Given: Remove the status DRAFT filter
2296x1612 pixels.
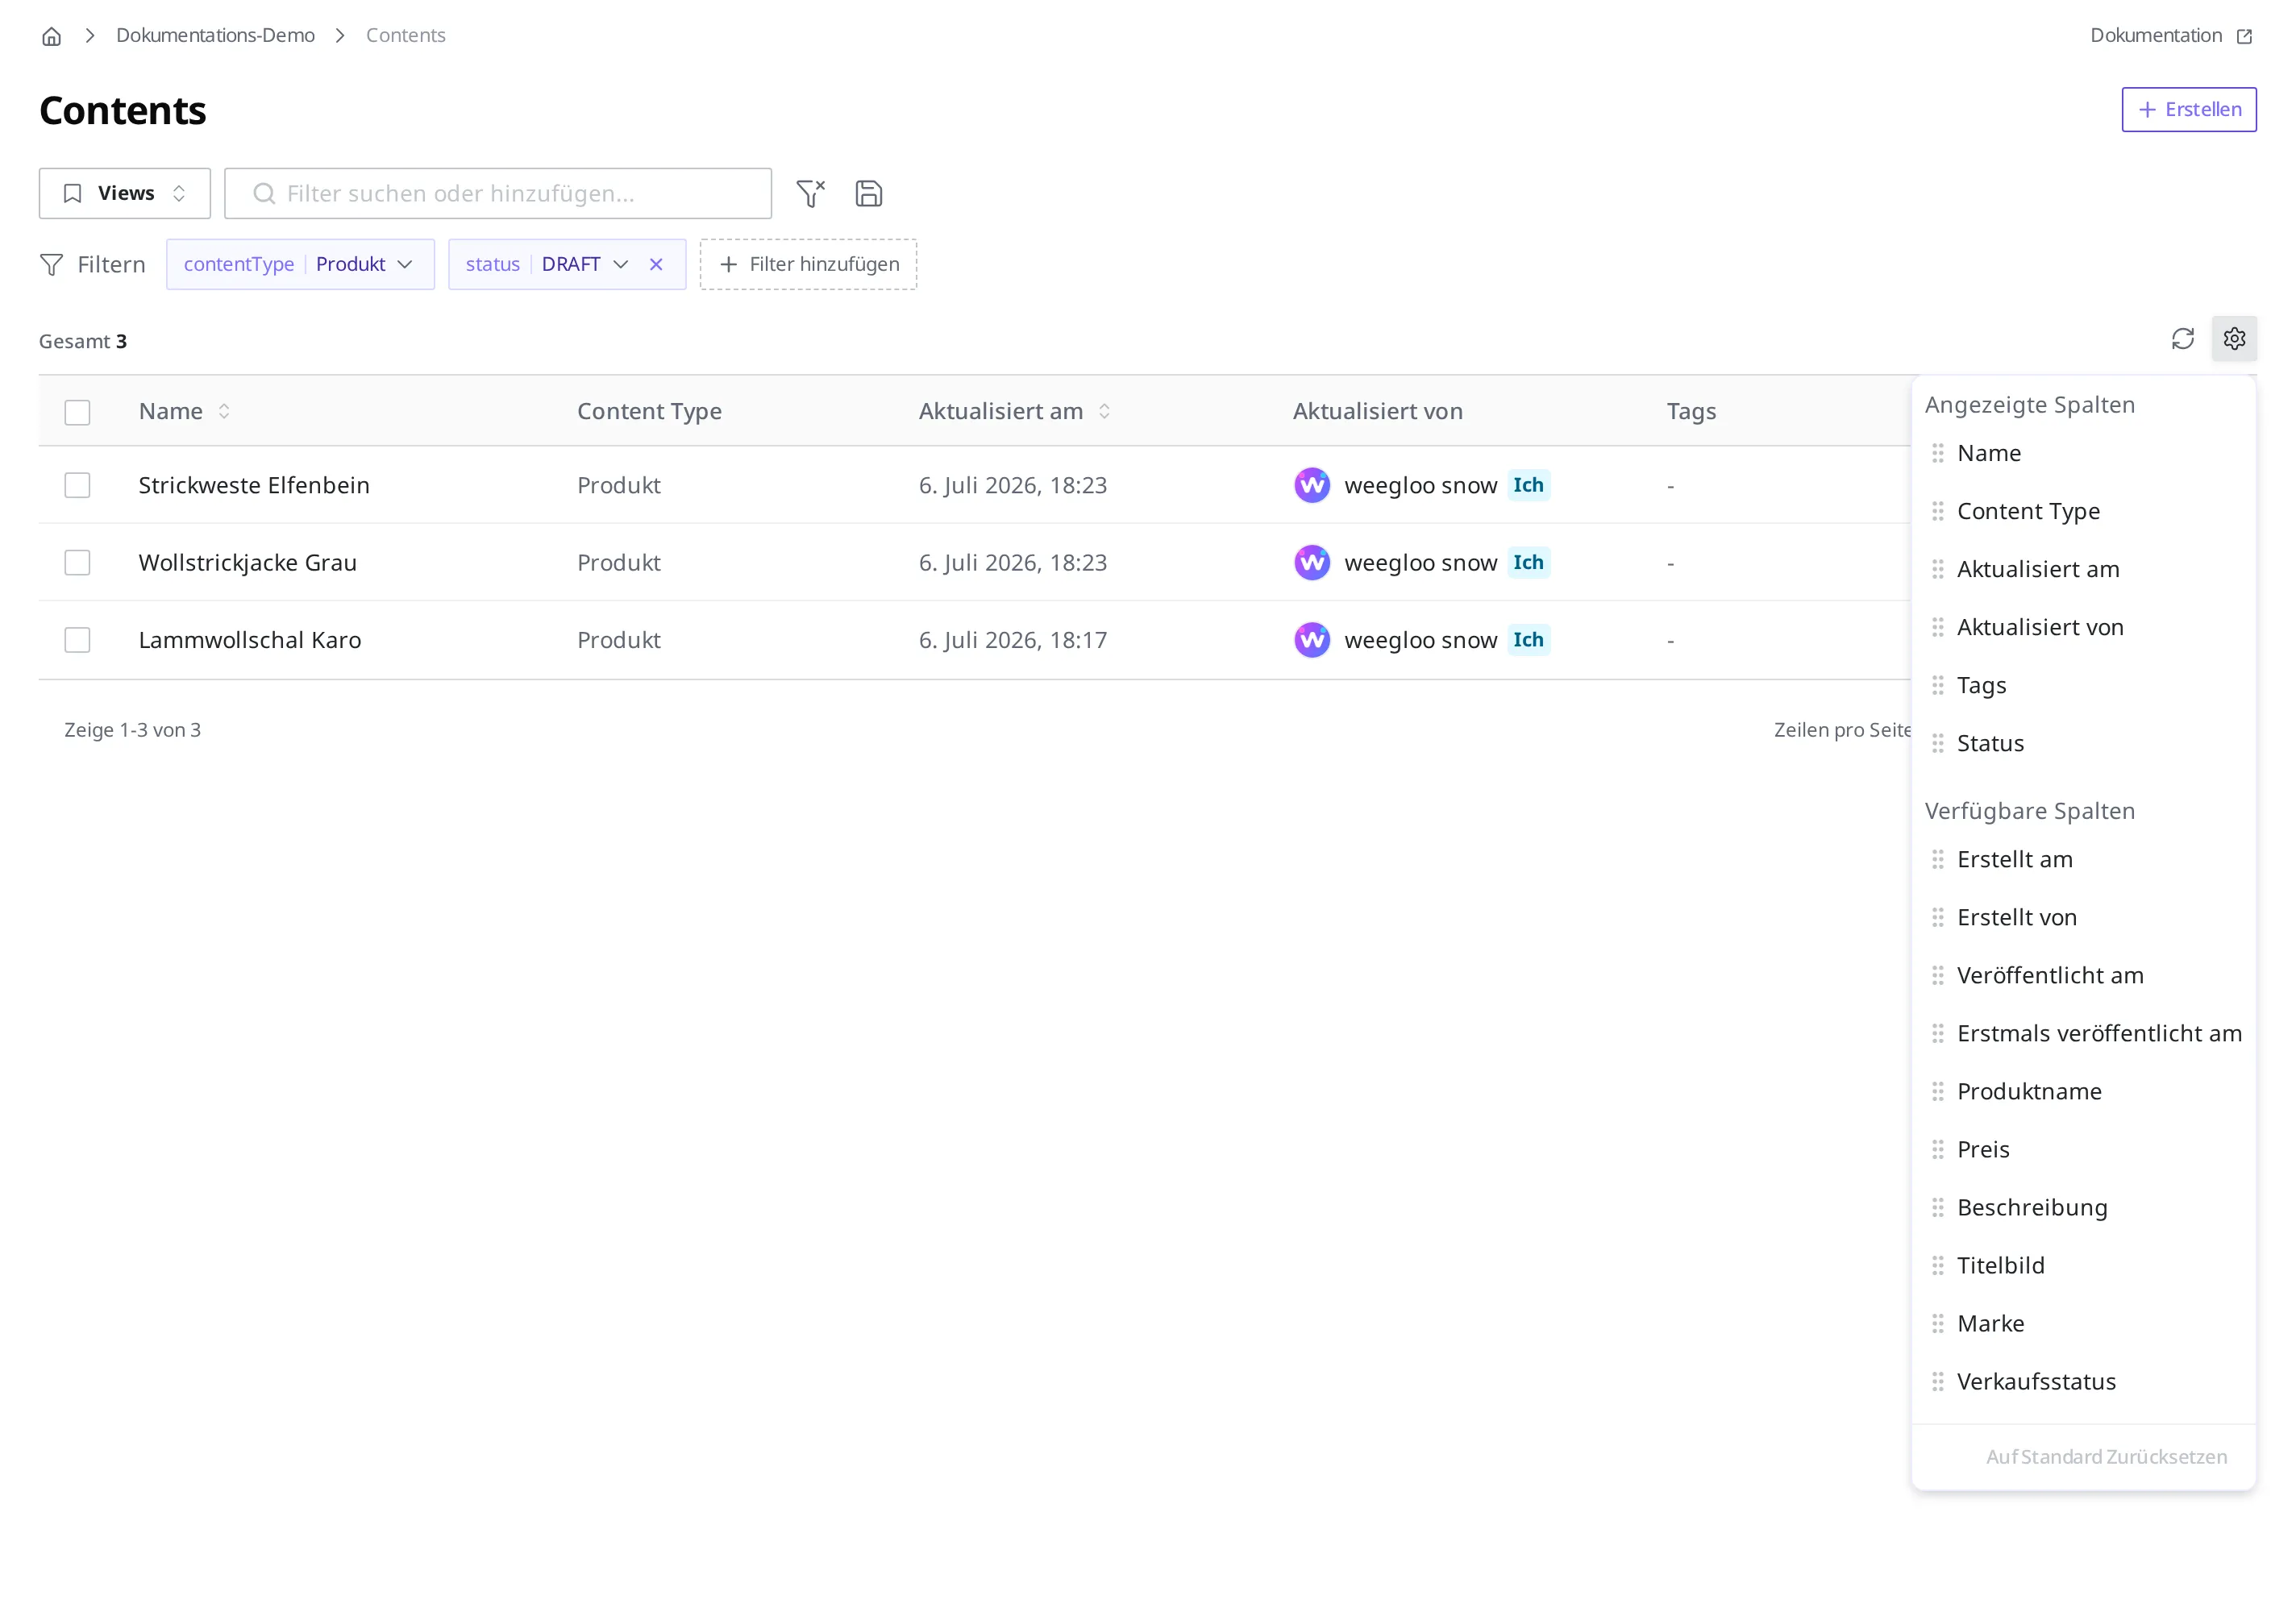Looking at the screenshot, I should (656, 264).
